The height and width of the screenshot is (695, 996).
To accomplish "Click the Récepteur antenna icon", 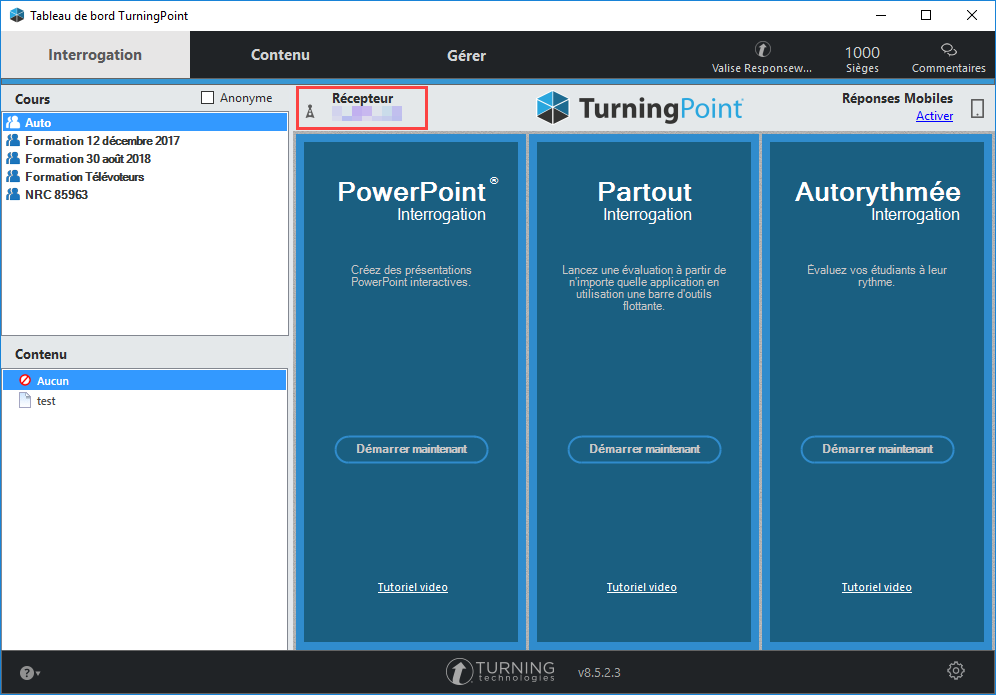I will 310,112.
